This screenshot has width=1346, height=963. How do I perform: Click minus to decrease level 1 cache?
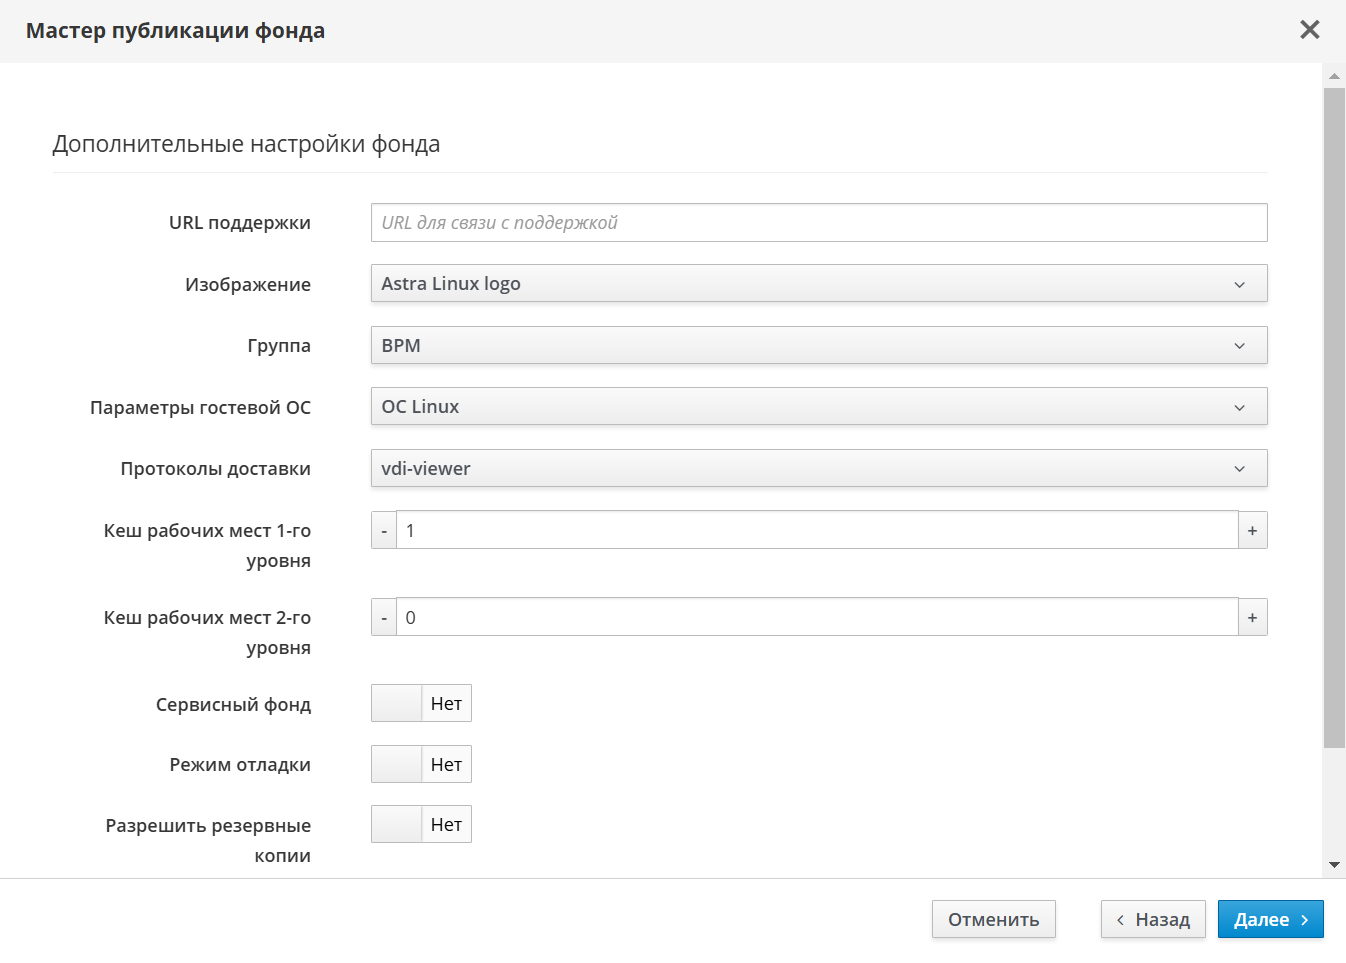[384, 531]
